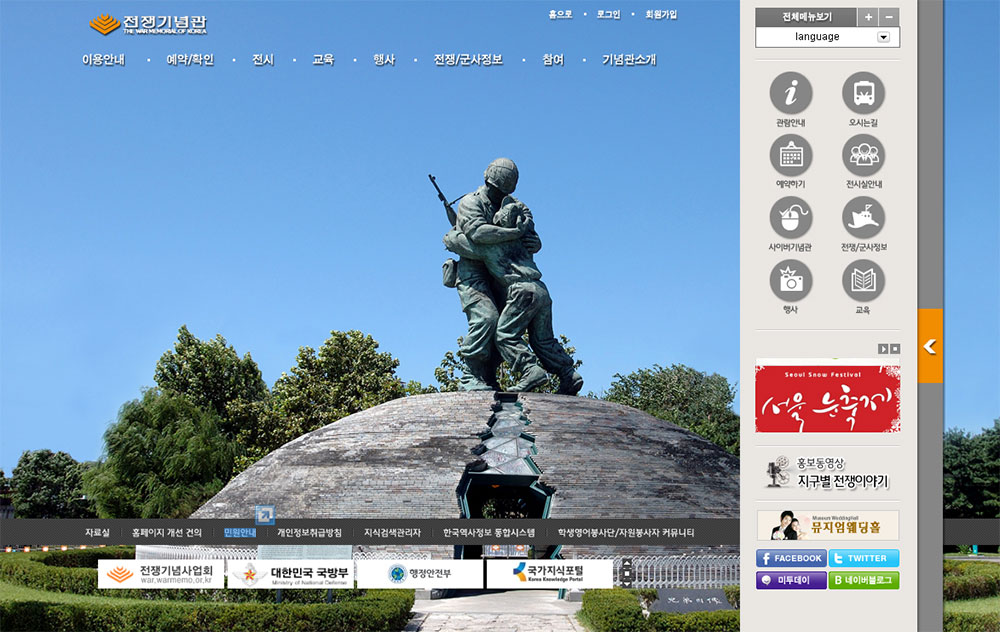Open the 오시는길 bus icon
The image size is (1000, 632).
click(864, 93)
